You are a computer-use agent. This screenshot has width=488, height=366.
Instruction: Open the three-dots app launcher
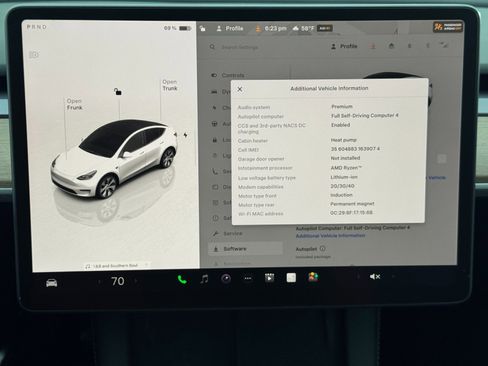click(x=248, y=278)
